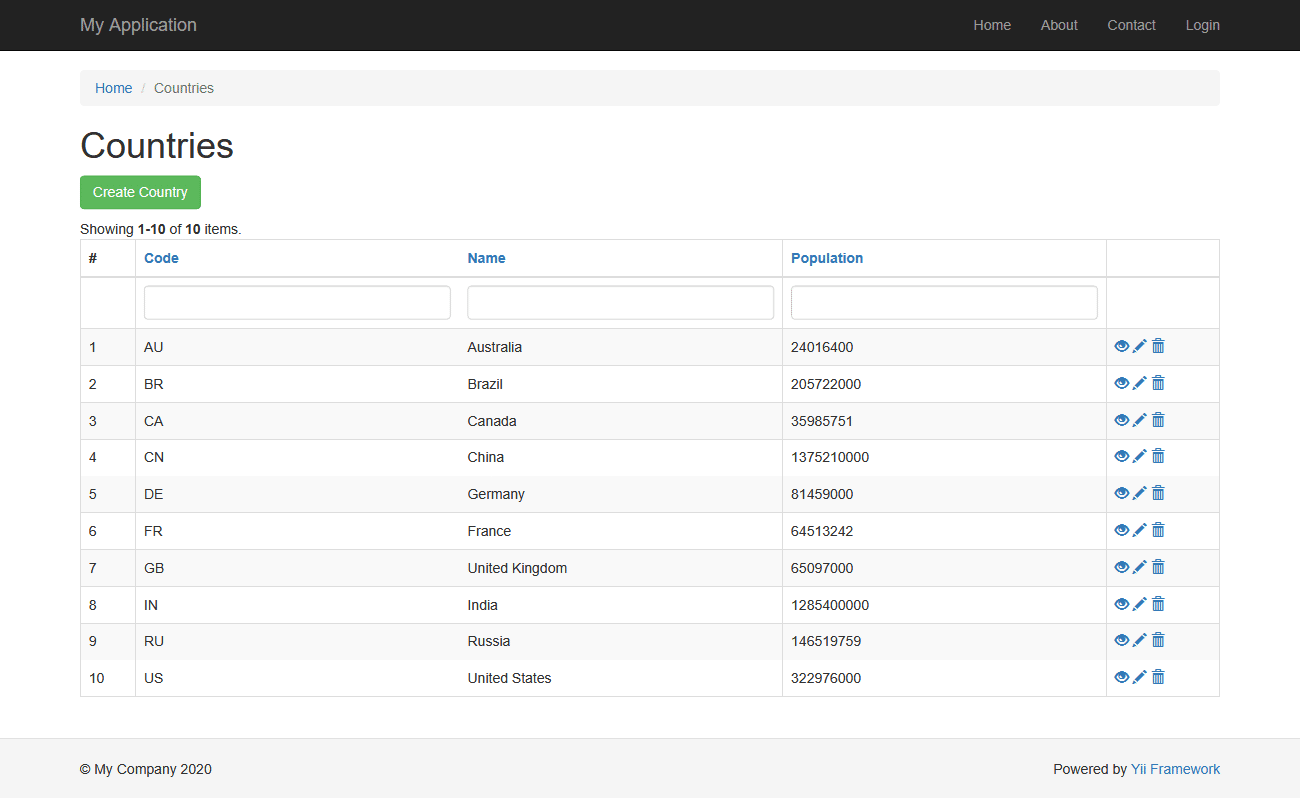The image size is (1300, 798).
Task: Show details via India's view icon
Action: tap(1122, 603)
